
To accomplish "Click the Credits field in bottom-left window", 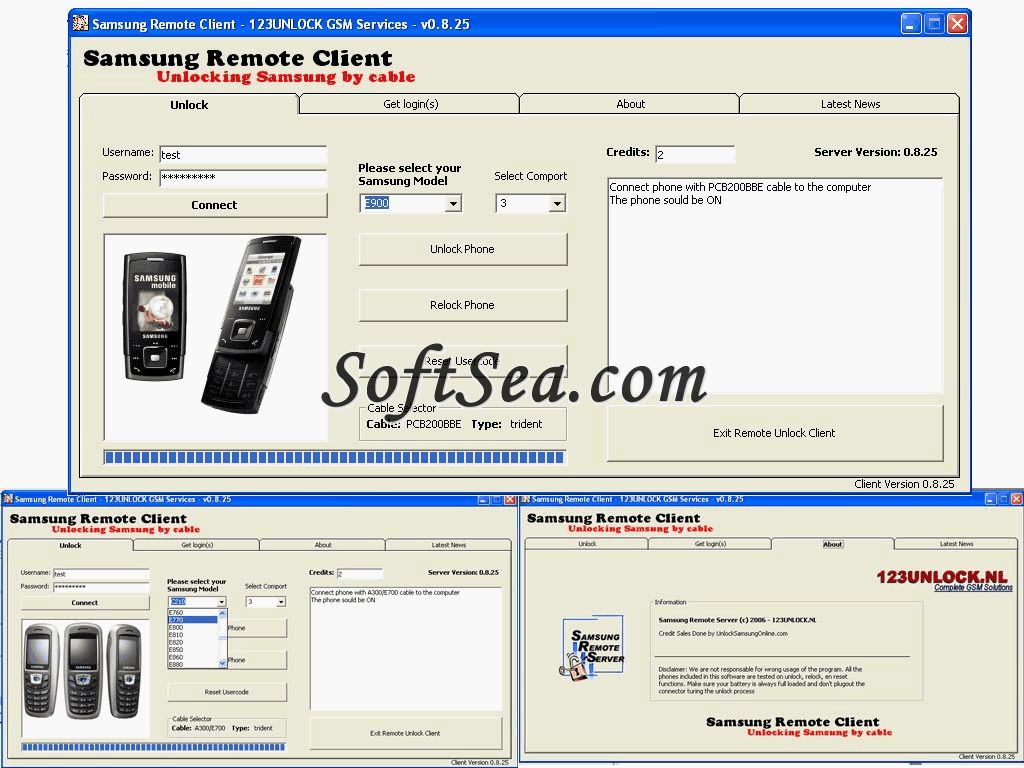I will tap(360, 573).
